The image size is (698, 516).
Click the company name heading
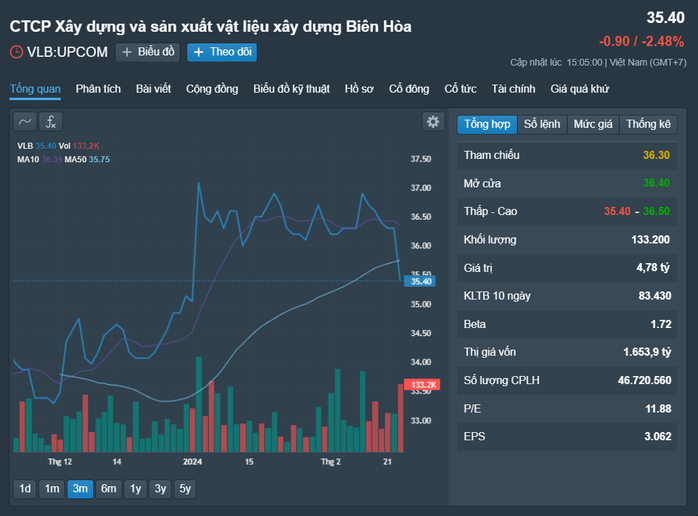tap(211, 27)
